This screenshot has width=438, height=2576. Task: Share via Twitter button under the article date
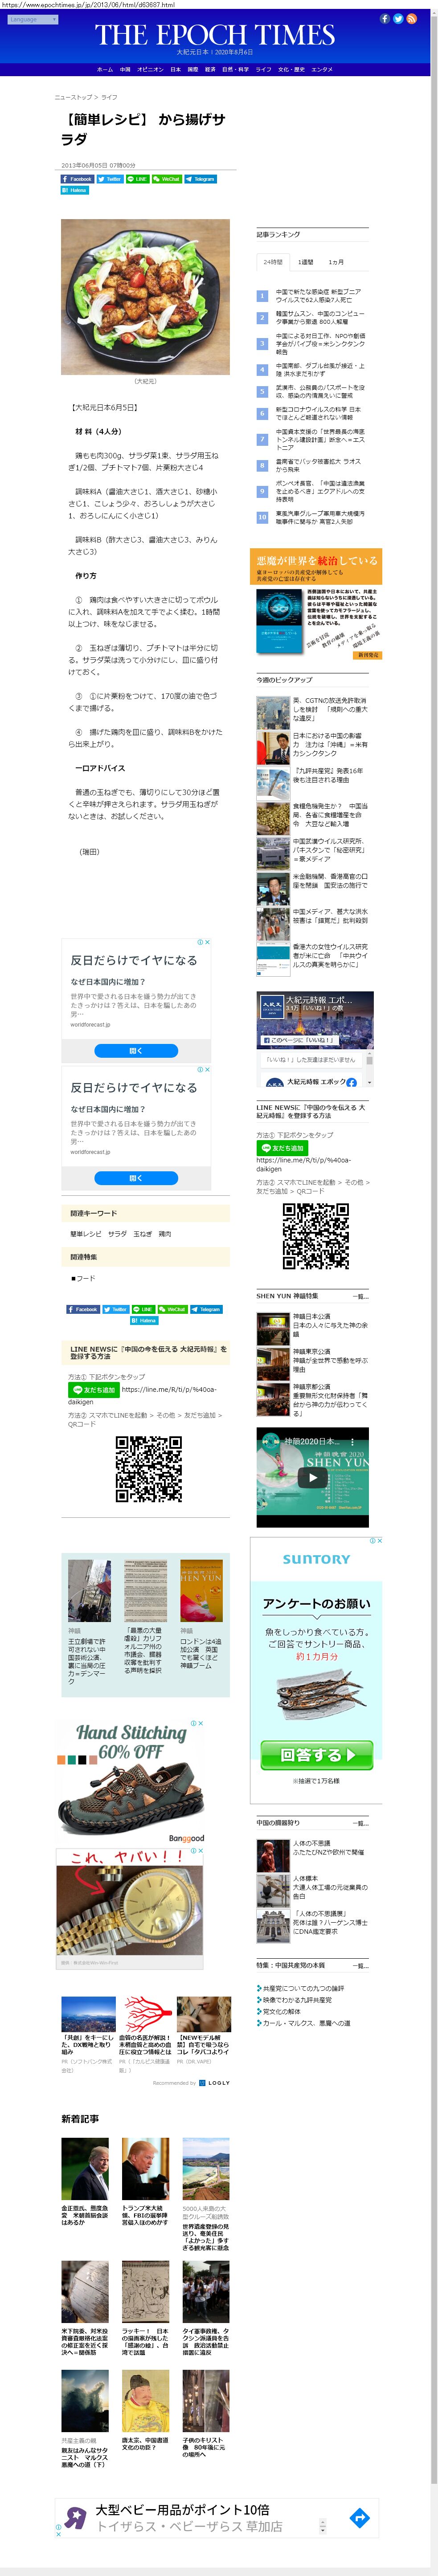point(110,179)
